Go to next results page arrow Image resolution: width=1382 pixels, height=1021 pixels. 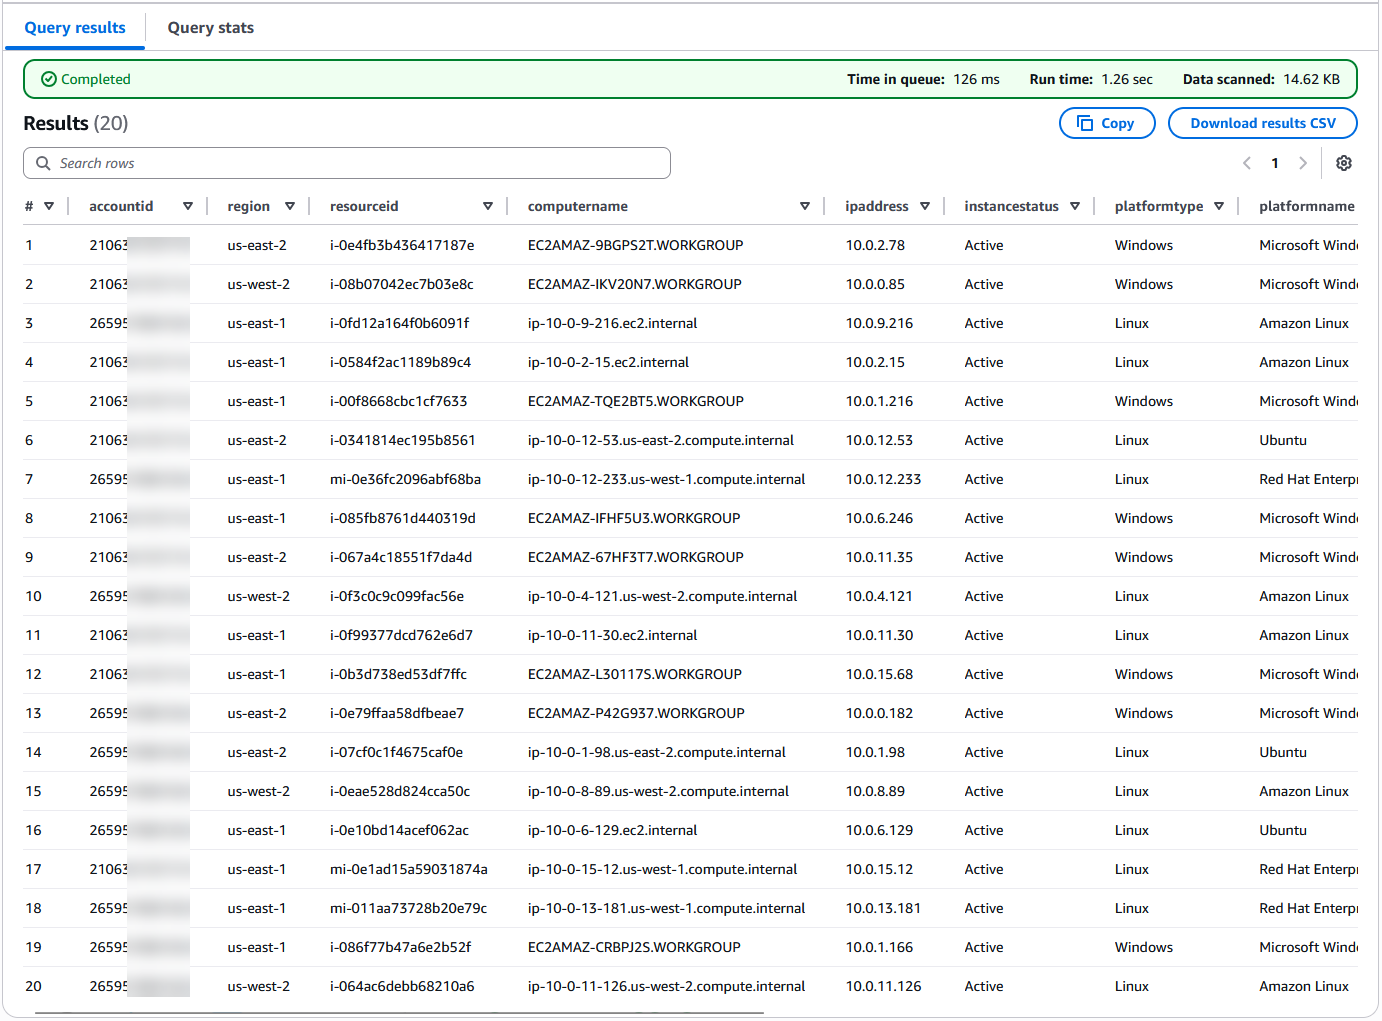click(1302, 163)
